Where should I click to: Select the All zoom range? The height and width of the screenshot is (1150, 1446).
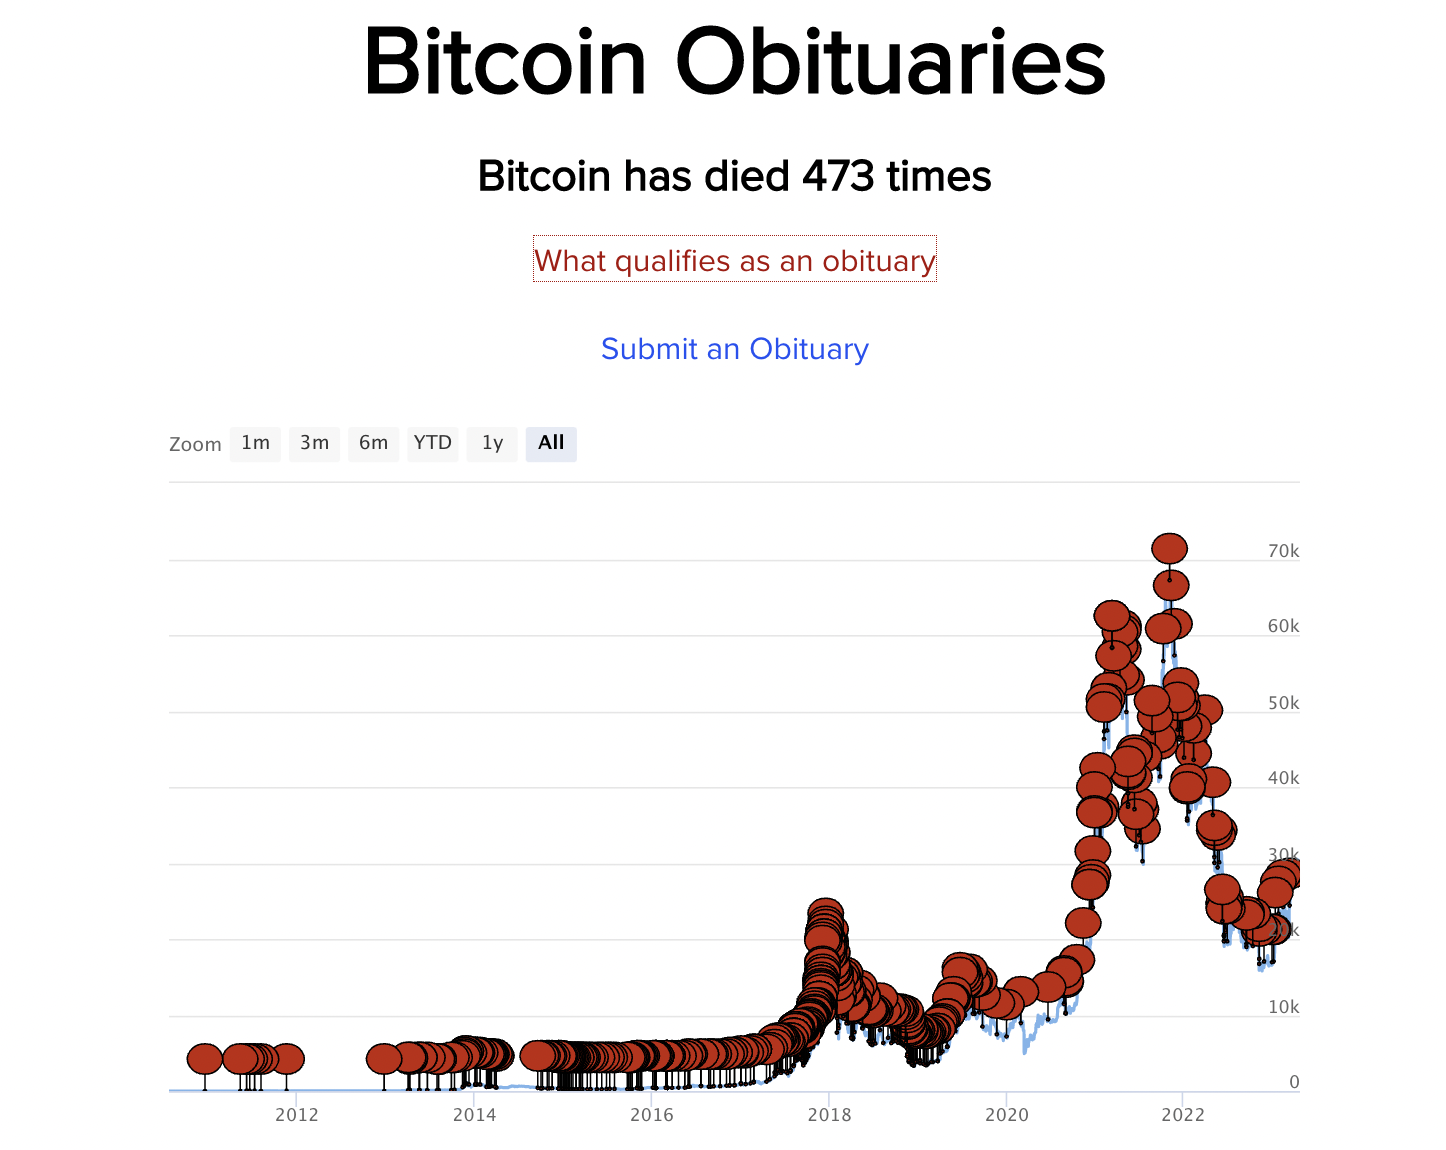[x=551, y=443]
